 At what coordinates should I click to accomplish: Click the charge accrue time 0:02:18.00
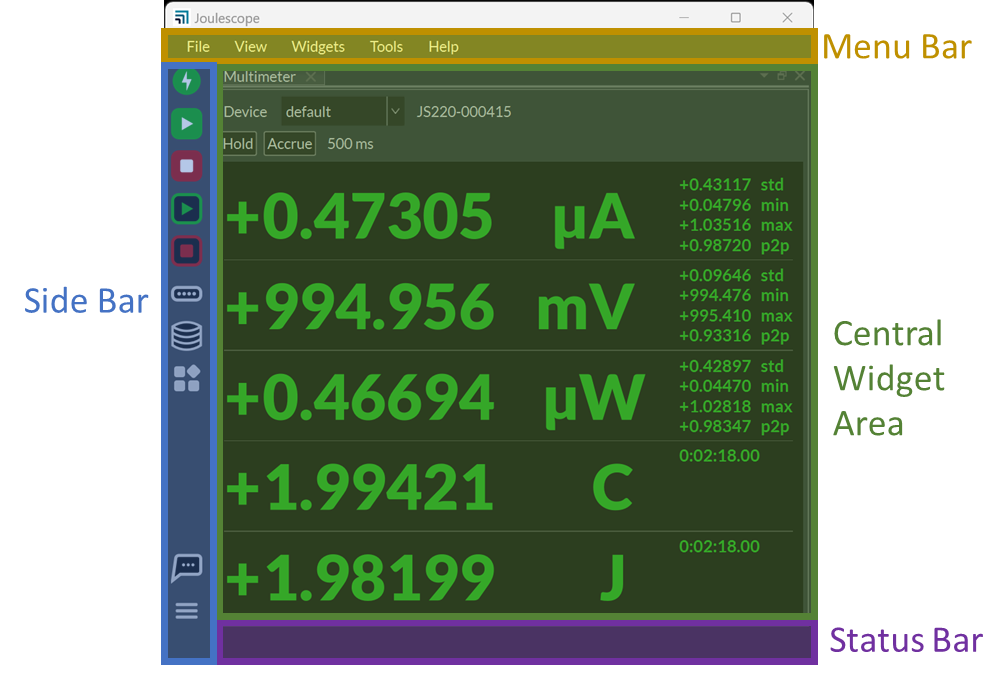tap(719, 456)
